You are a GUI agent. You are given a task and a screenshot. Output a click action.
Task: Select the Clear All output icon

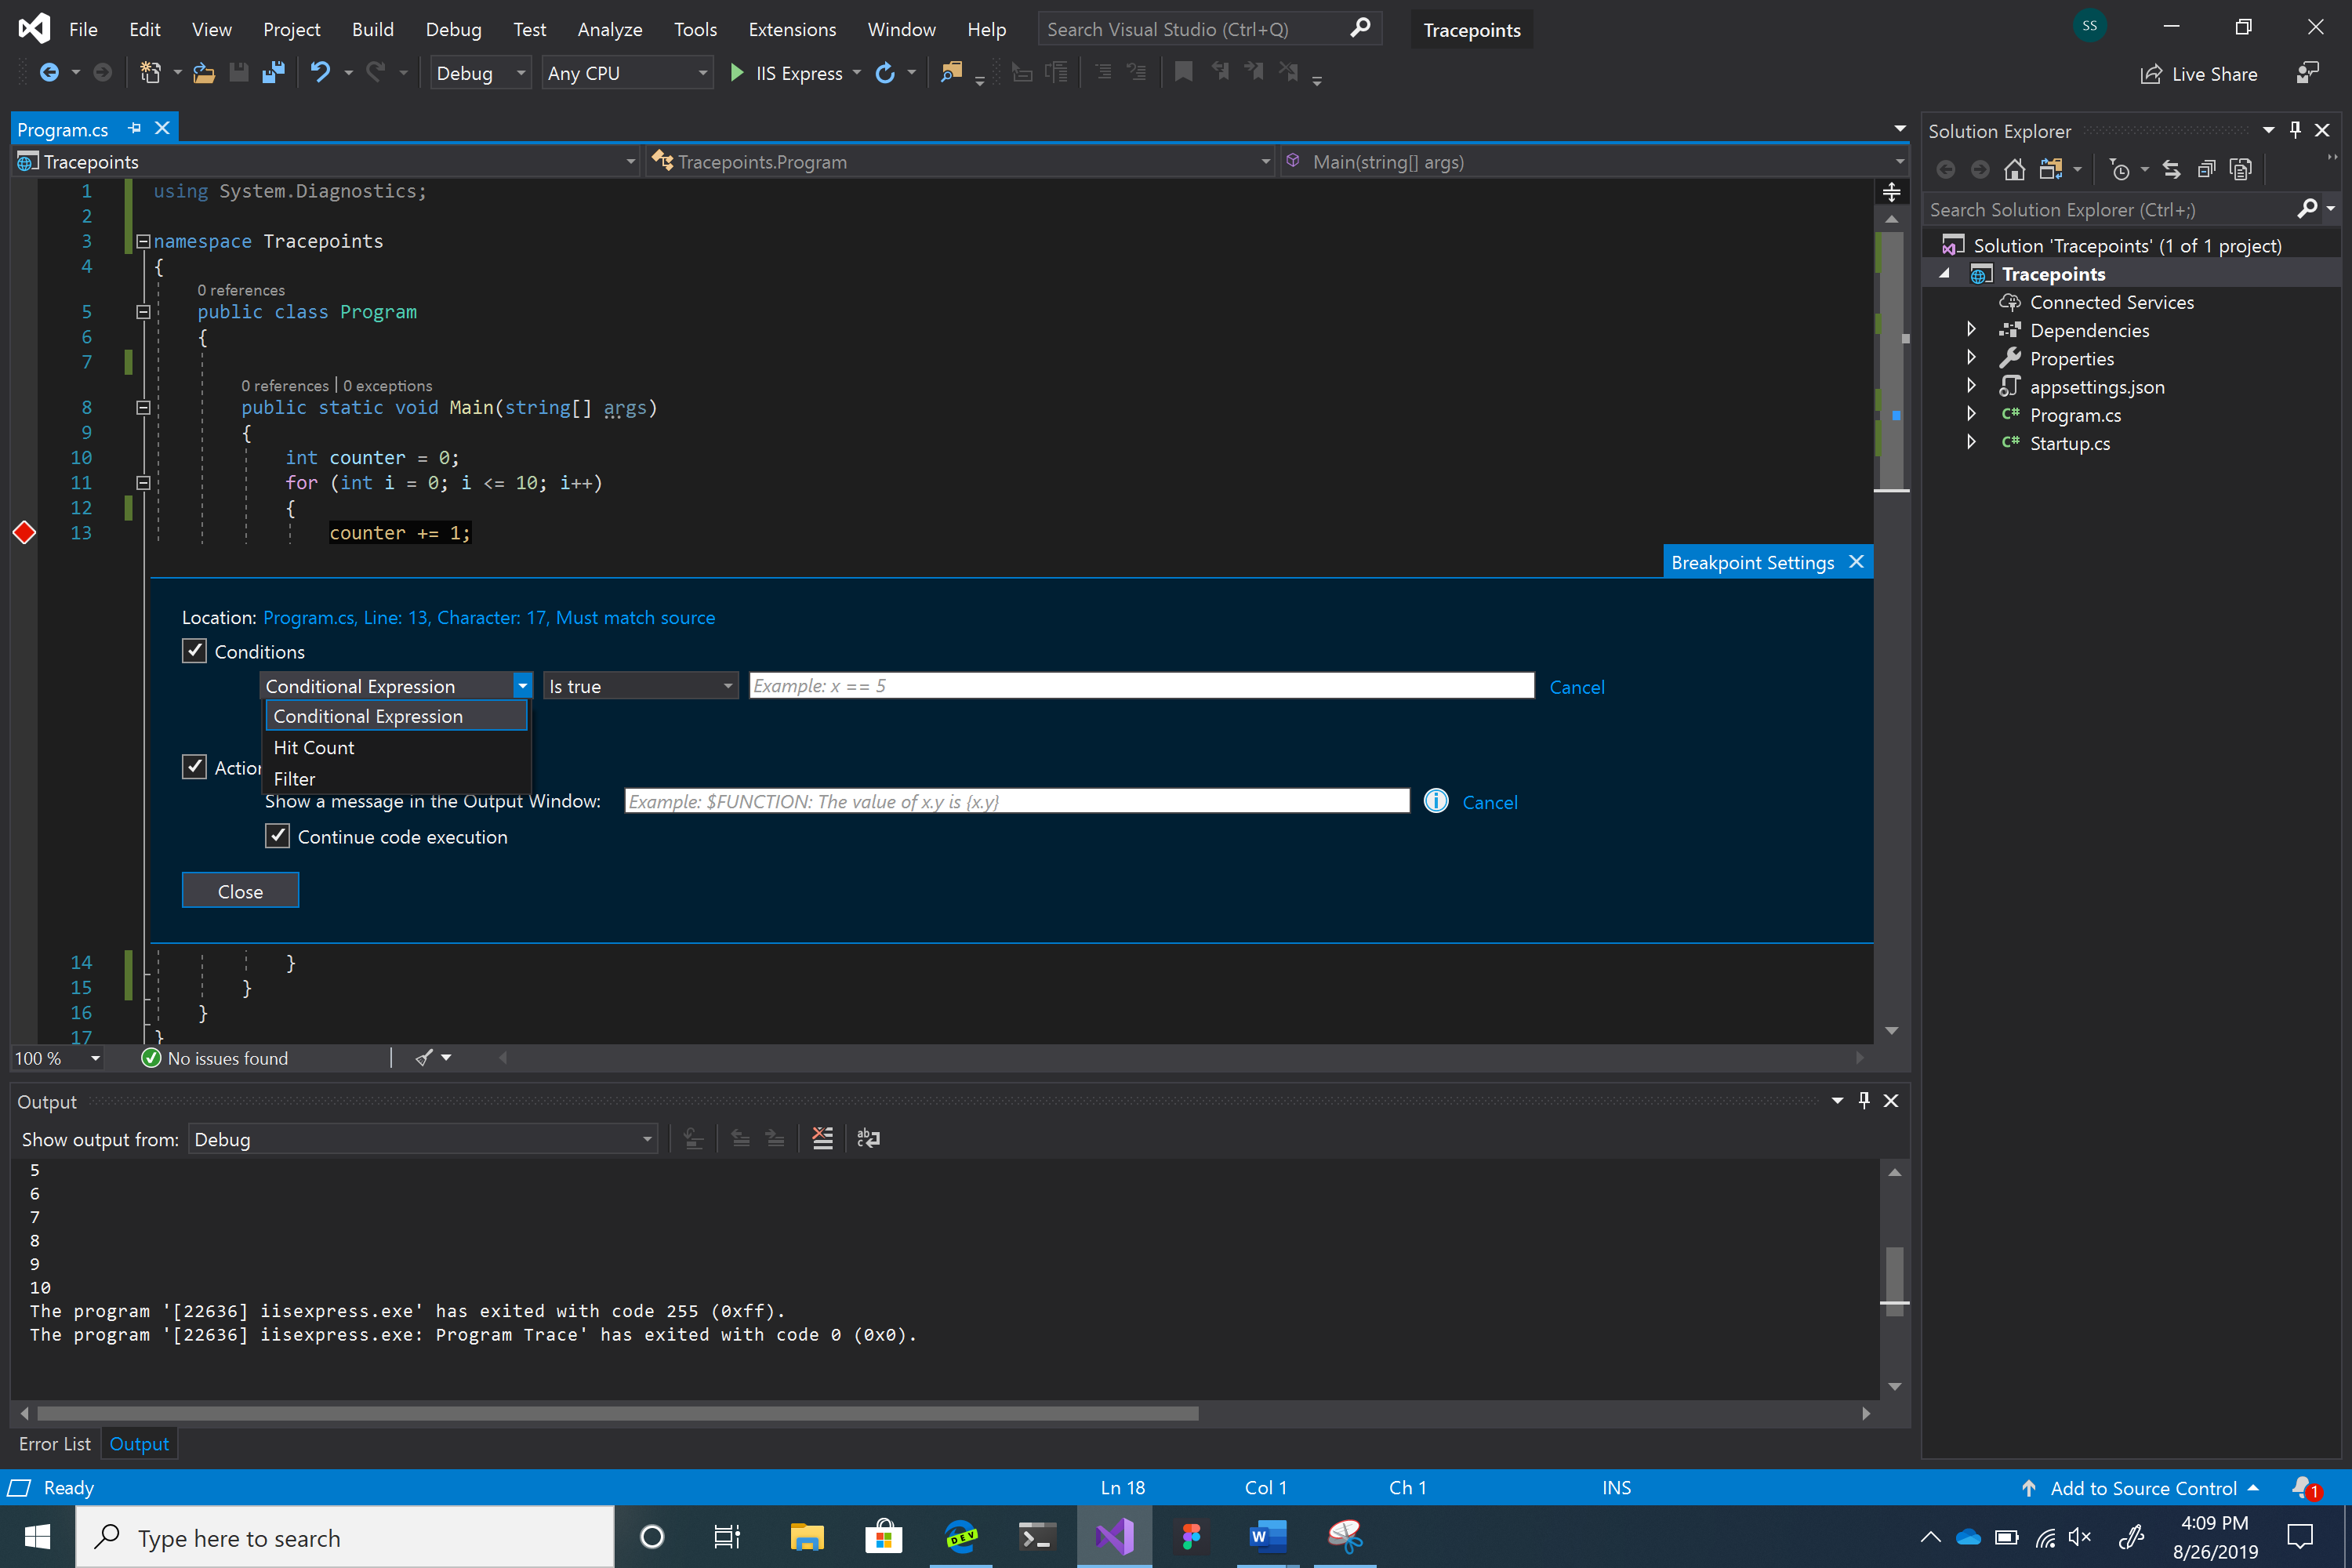coord(822,1138)
